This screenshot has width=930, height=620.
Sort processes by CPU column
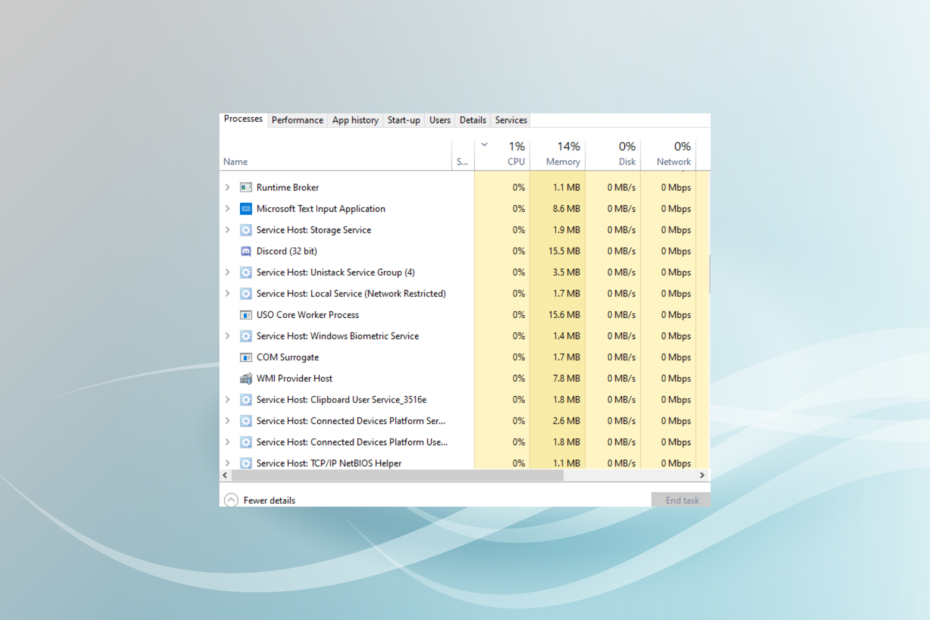pyautogui.click(x=502, y=155)
